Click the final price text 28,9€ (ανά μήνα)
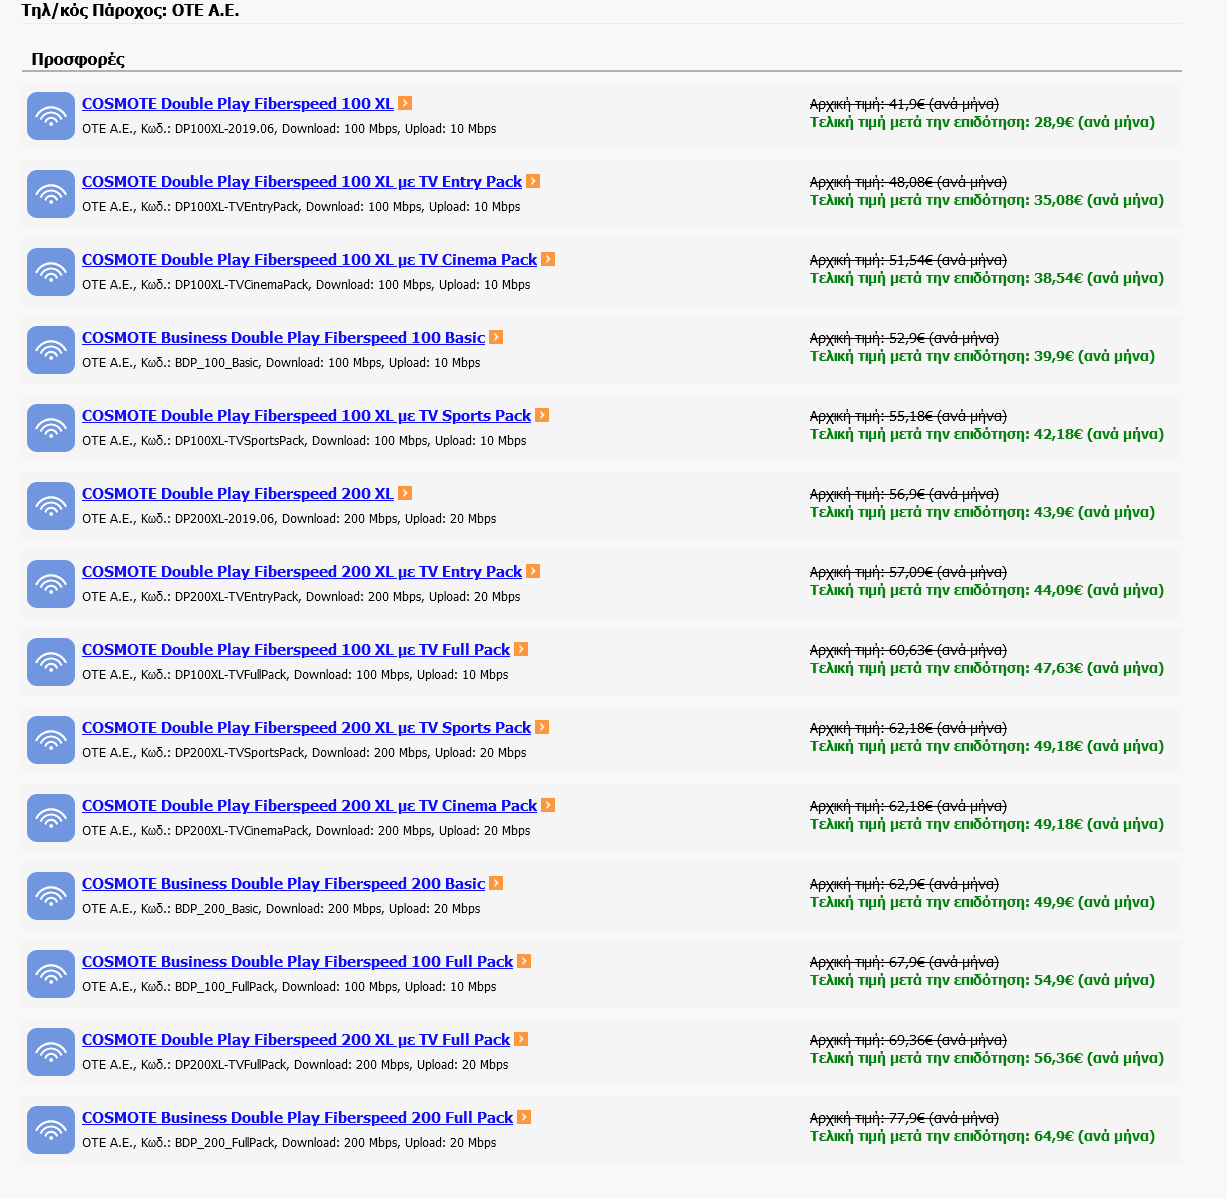The image size is (1227, 1204). 1094,122
